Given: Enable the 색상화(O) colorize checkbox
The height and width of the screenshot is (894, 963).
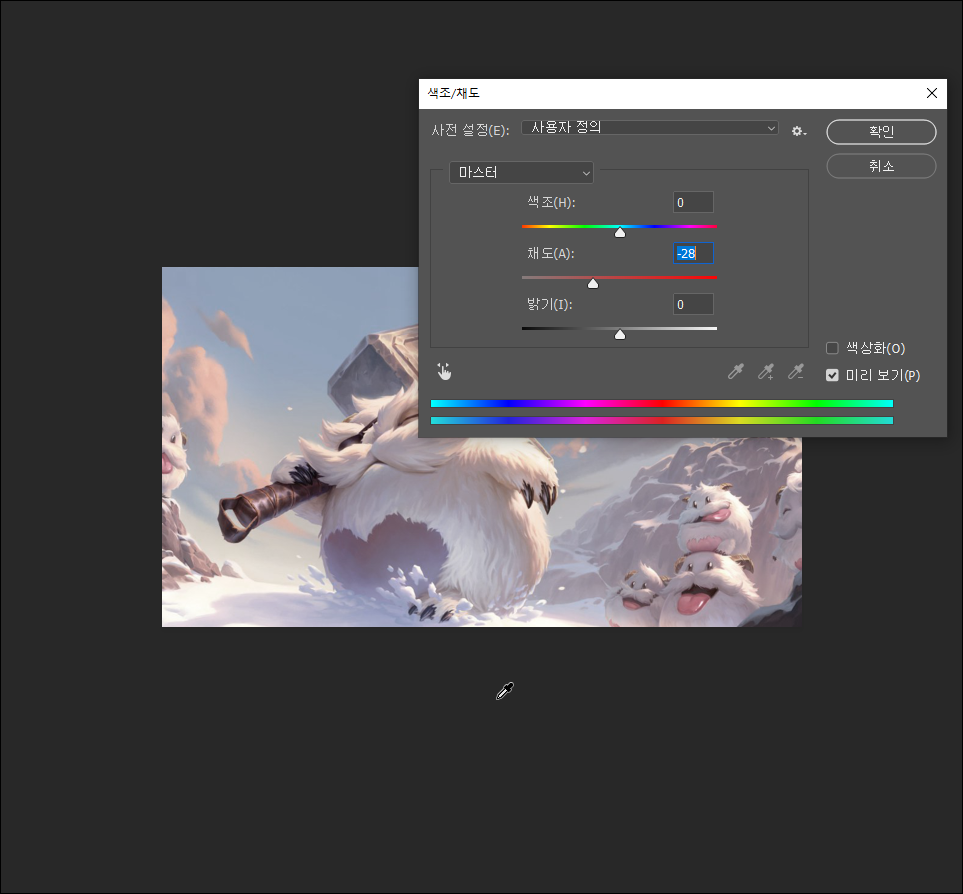Looking at the screenshot, I should pos(832,348).
